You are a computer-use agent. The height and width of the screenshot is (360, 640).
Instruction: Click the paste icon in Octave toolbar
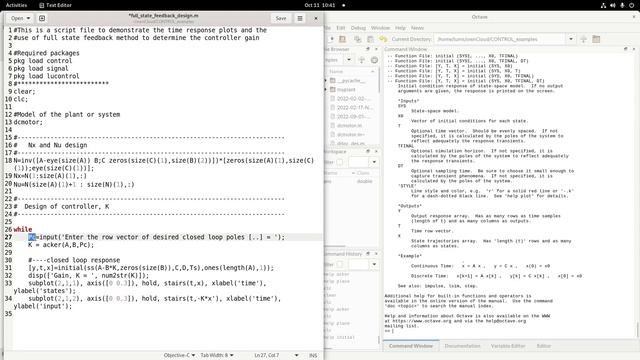pyautogui.click(x=370, y=39)
